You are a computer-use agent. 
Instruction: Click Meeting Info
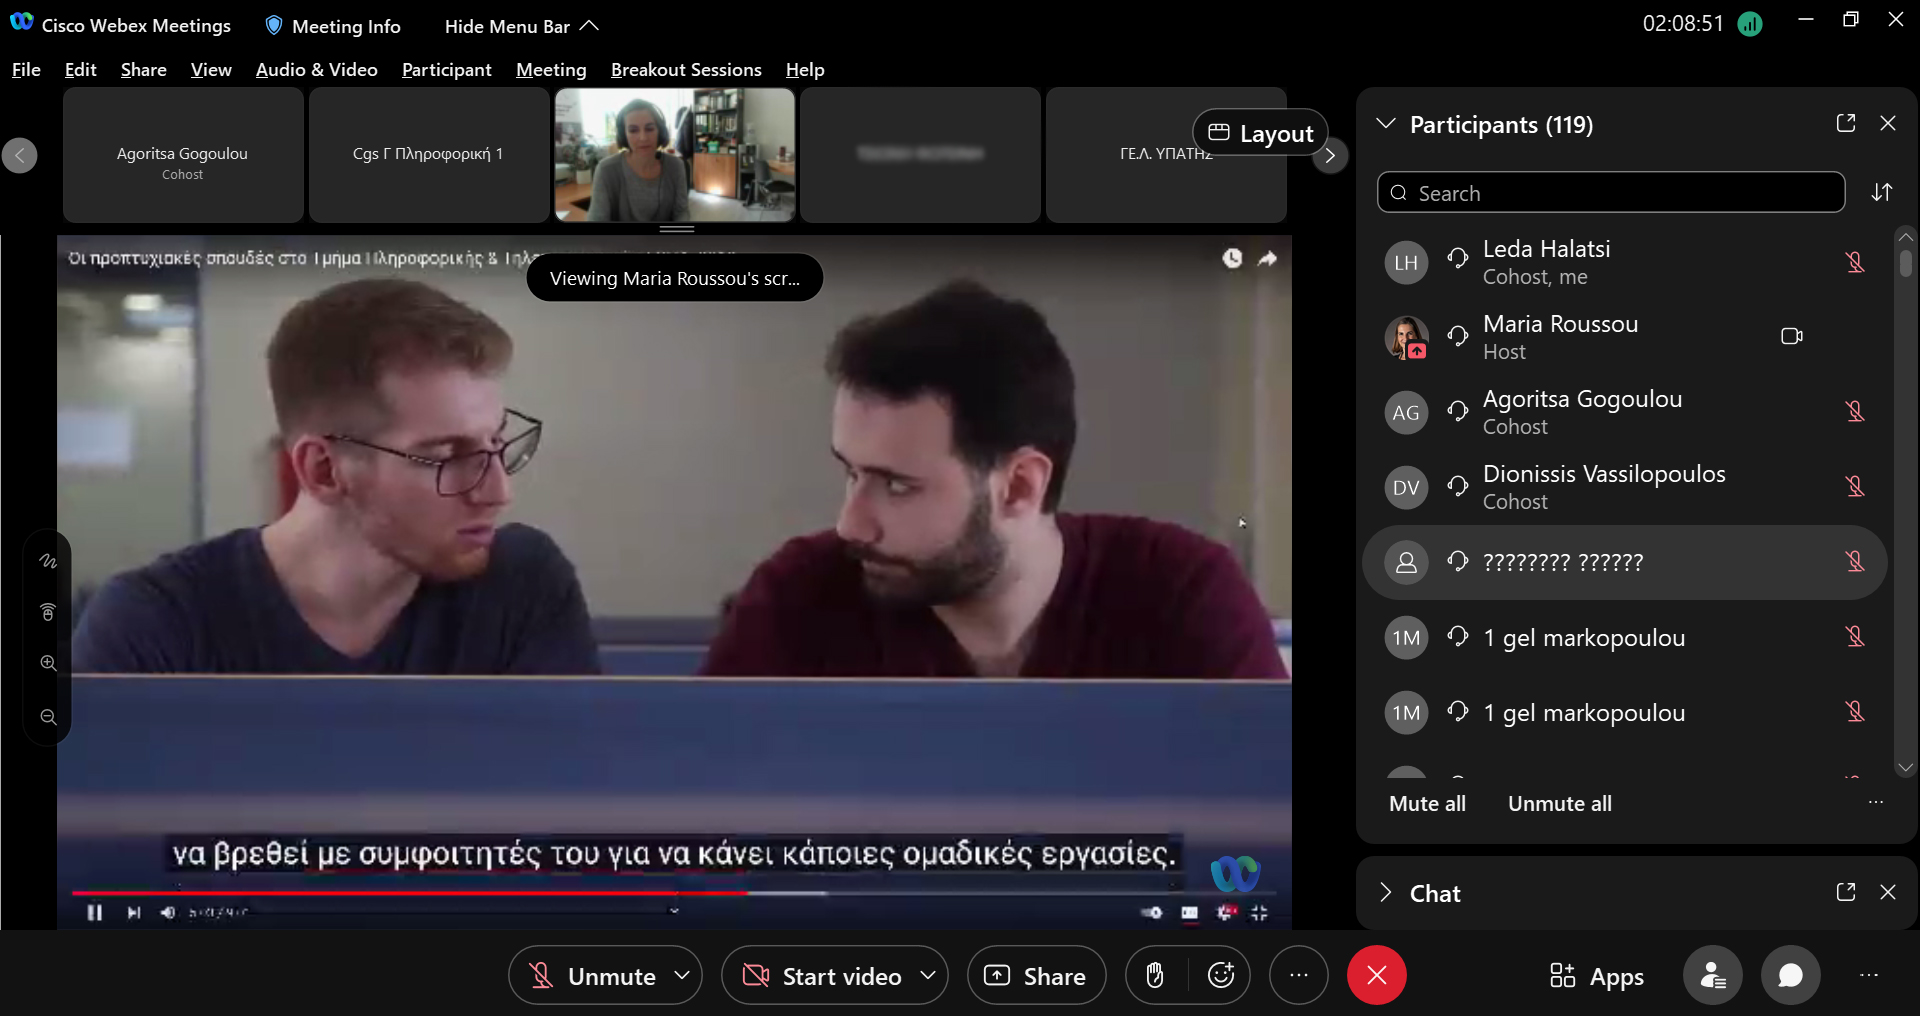333,26
